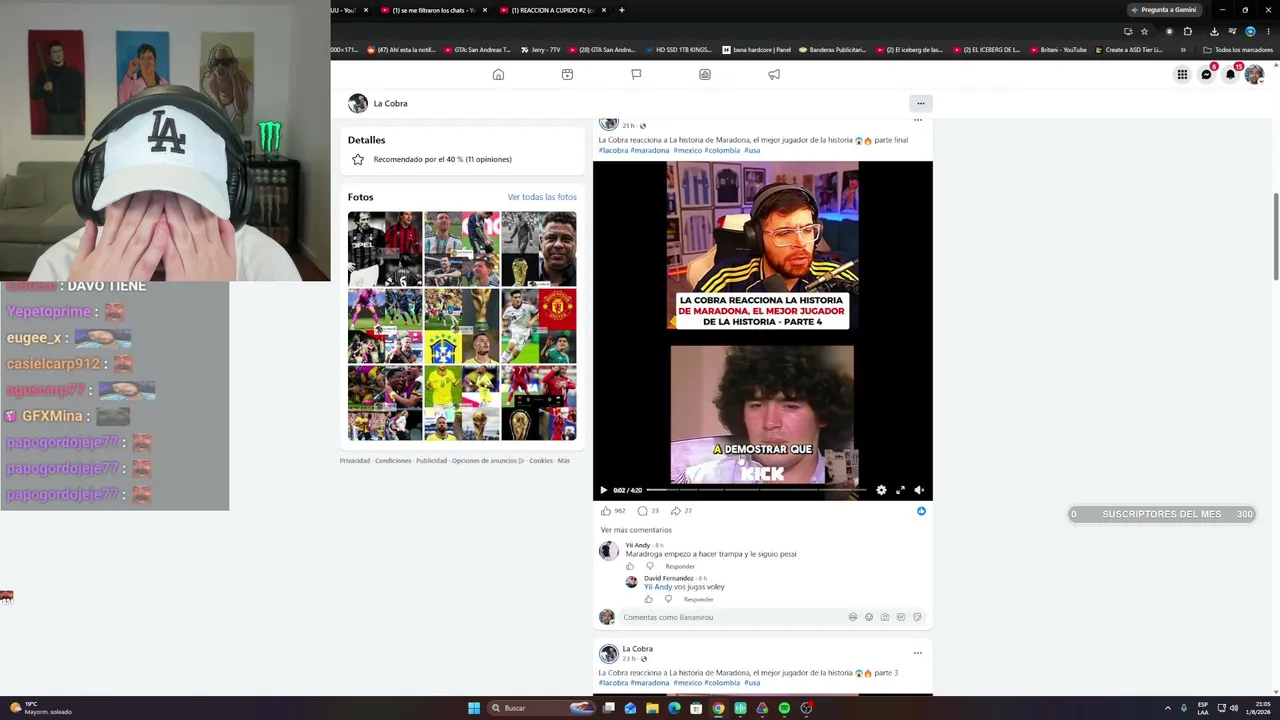Click 'Ver más comentarios' link

point(636,530)
